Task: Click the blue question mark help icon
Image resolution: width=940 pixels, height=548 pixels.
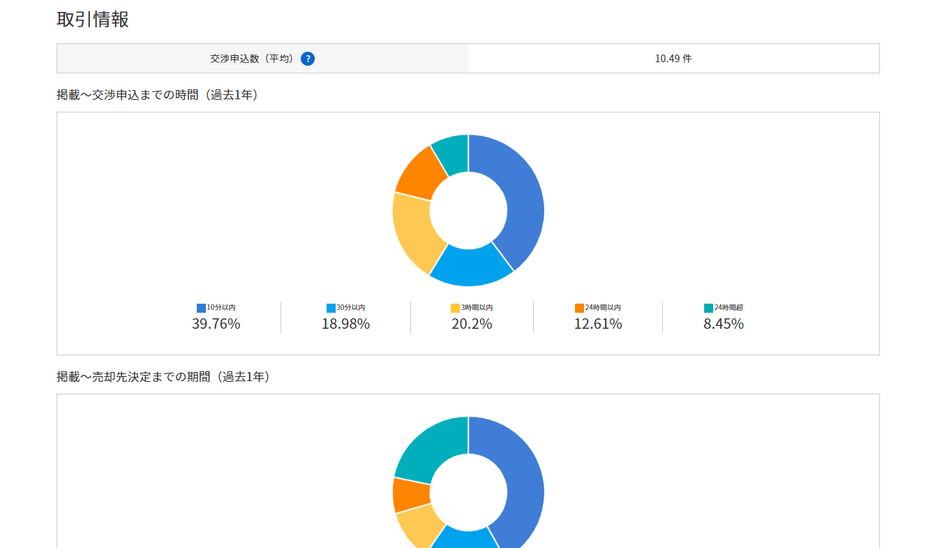Action: tap(308, 59)
